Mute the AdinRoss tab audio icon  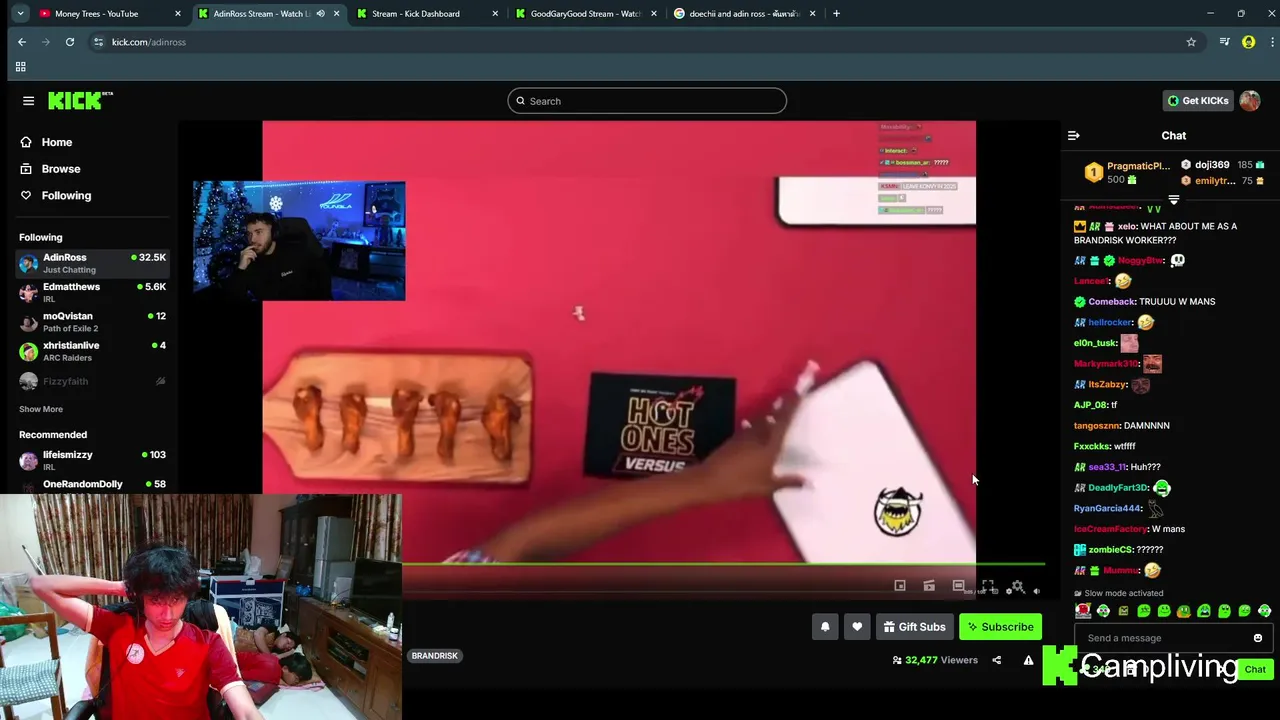[x=320, y=14]
